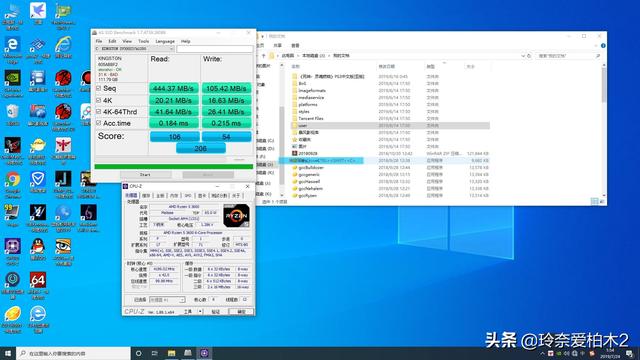Image resolution: width=640 pixels, height=360 pixels.
Task: Open the AS SSD drive selection dropdown
Action: pos(135,49)
